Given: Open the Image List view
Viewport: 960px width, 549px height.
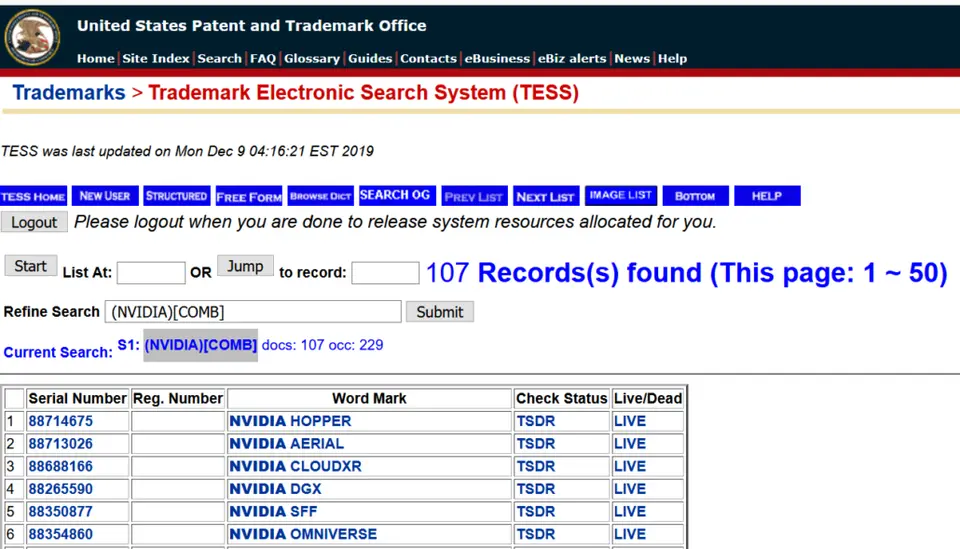Looking at the screenshot, I should click(620, 196).
